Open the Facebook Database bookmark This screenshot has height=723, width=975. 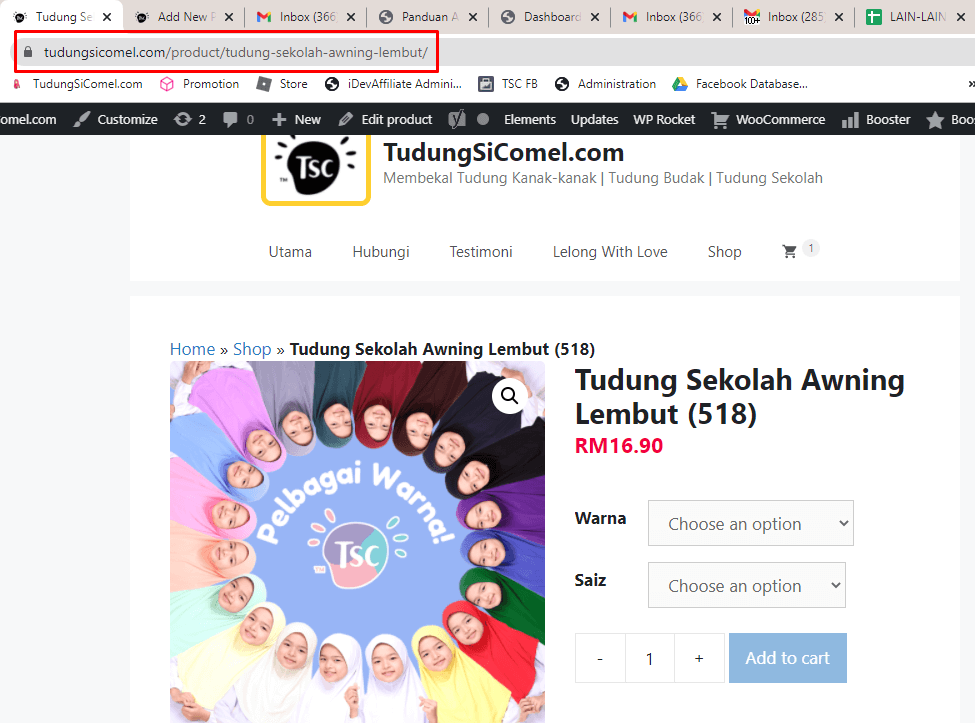pyautogui.click(x=740, y=84)
